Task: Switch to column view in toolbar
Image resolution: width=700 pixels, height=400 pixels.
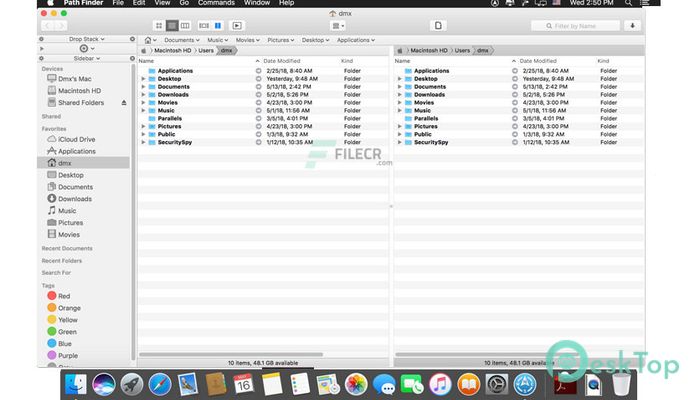Action: coord(185,26)
